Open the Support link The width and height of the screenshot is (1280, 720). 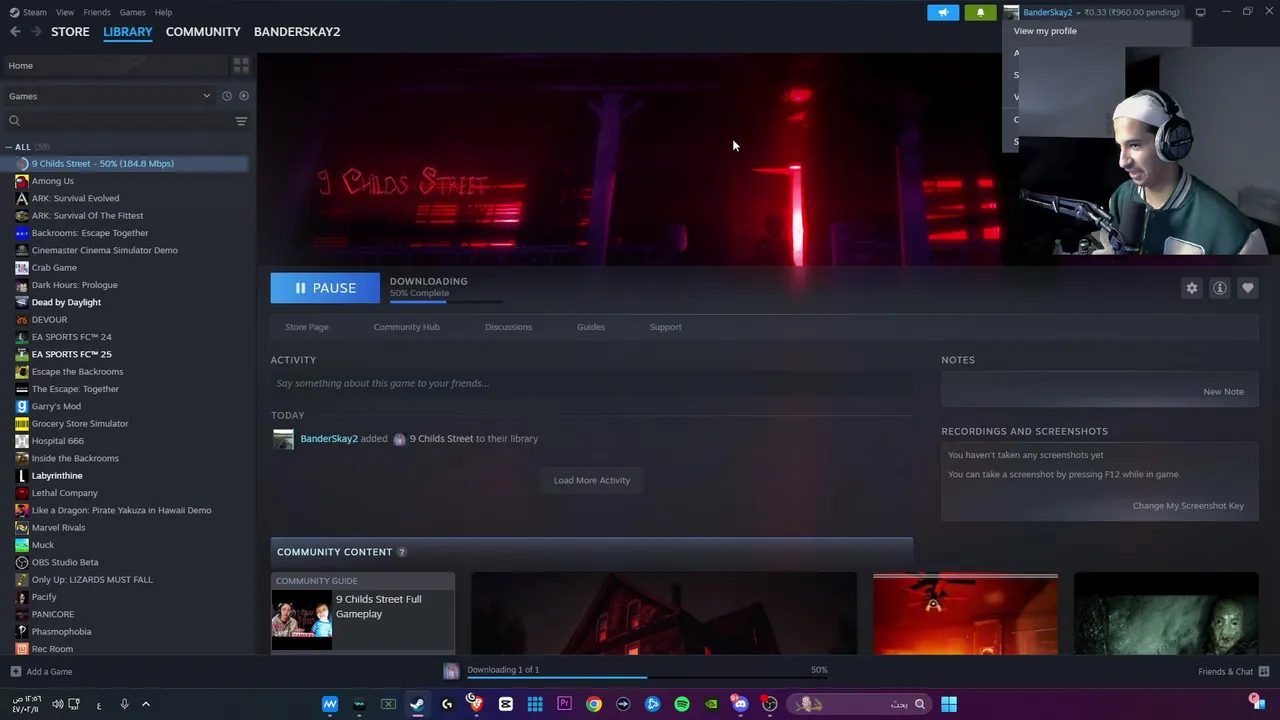pyautogui.click(x=665, y=327)
